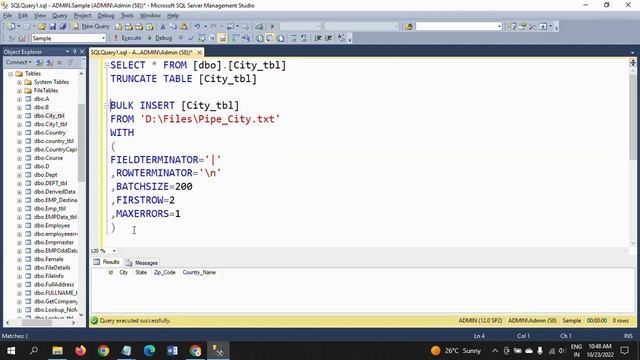The width and height of the screenshot is (640, 360).
Task: Open Windows Start menu
Action: pos(11,351)
